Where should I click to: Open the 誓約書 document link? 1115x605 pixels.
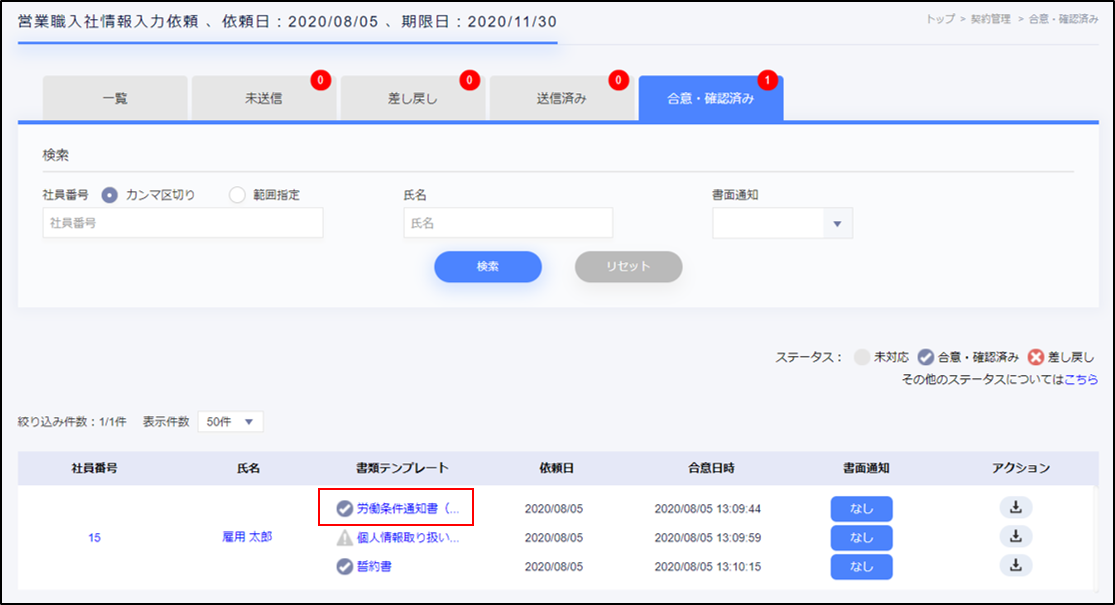374,567
